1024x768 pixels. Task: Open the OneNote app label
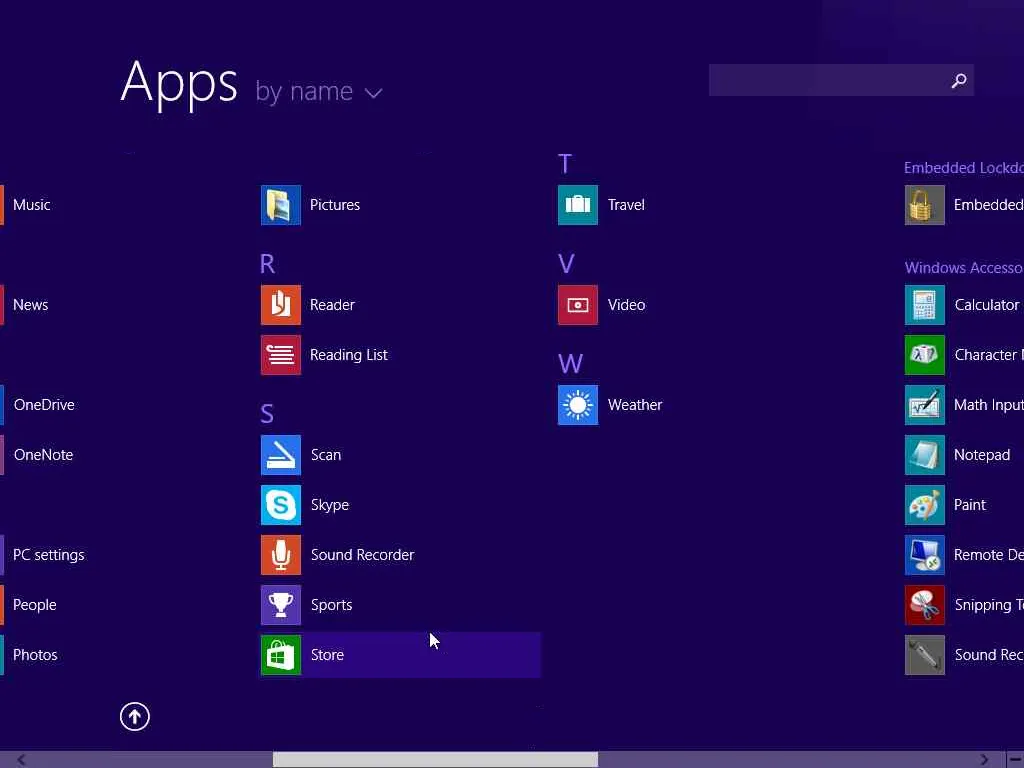click(43, 455)
